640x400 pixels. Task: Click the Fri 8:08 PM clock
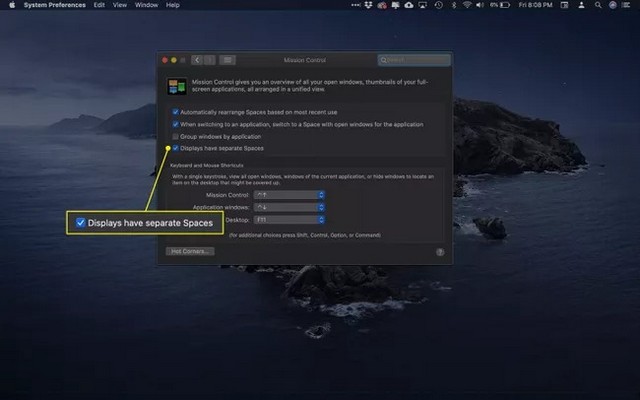pos(535,5)
